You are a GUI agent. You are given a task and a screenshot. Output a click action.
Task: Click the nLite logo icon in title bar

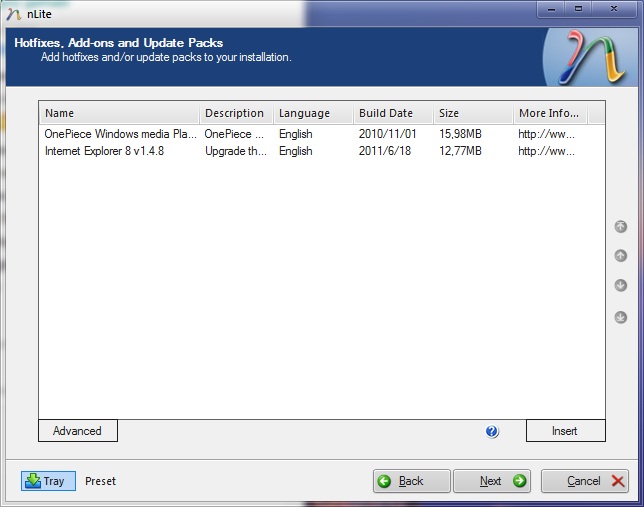pyautogui.click(x=14, y=14)
